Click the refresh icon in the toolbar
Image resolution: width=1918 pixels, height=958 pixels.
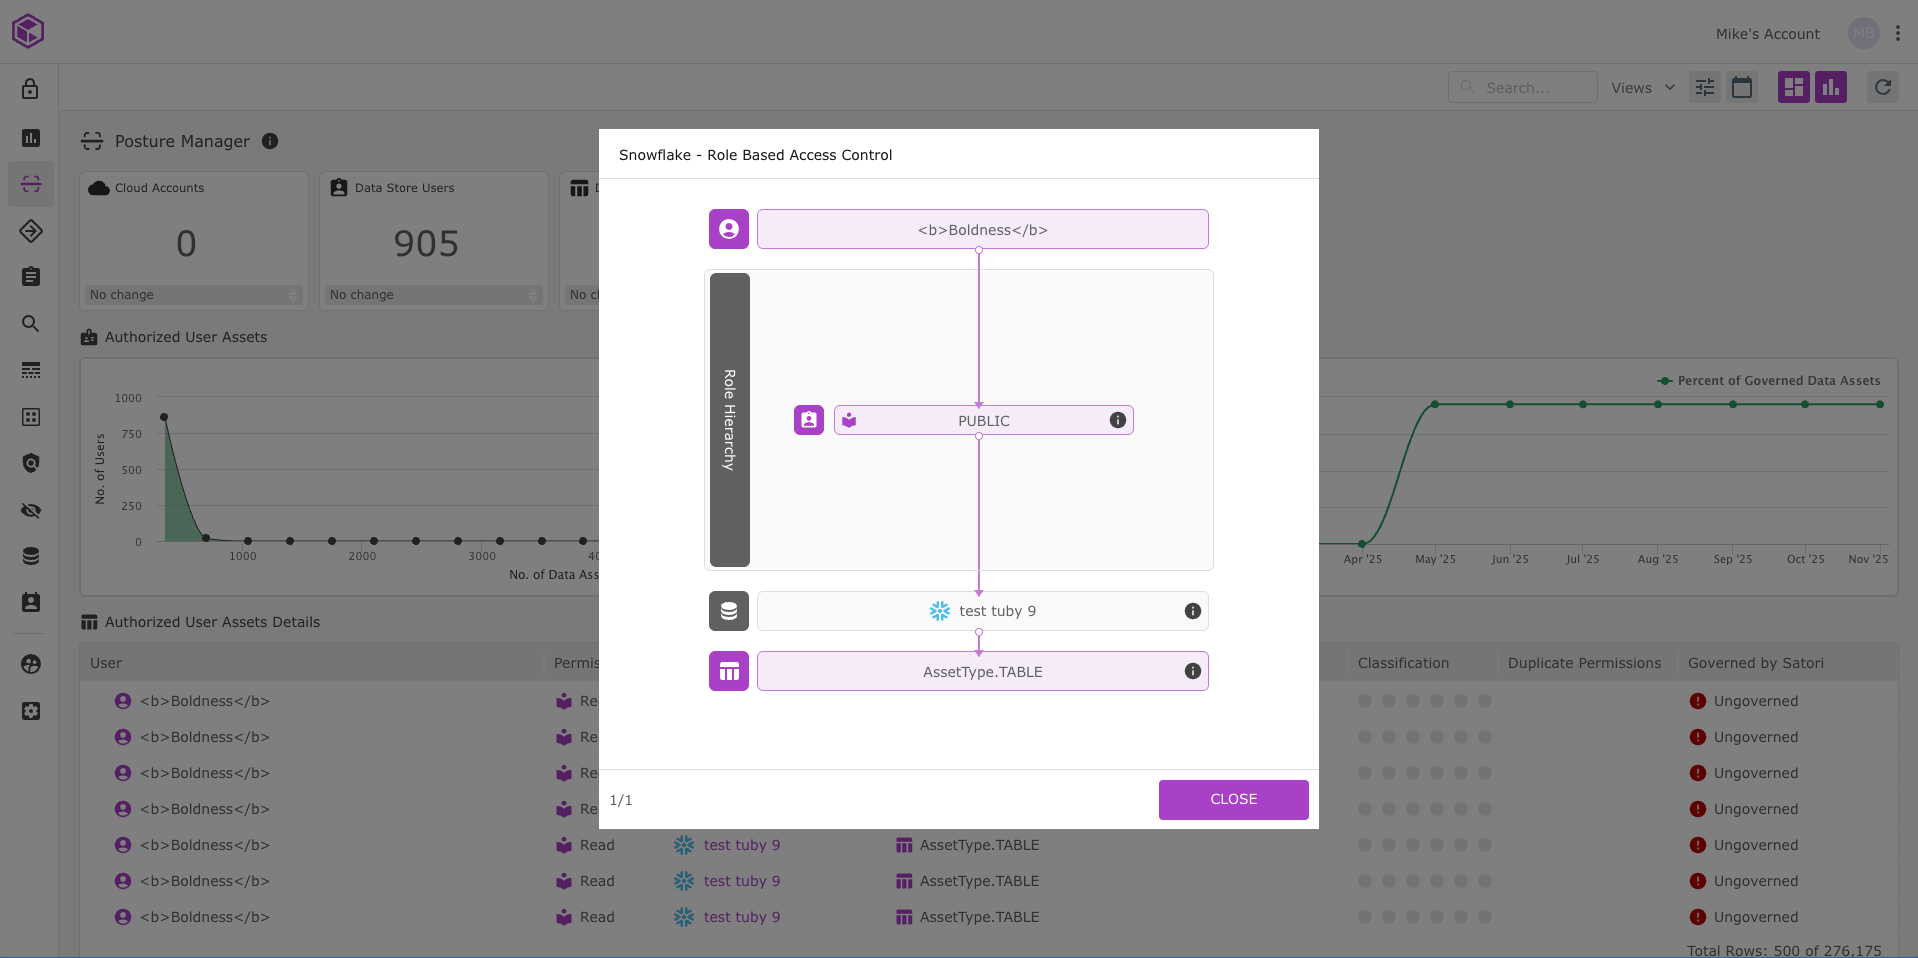click(x=1883, y=88)
